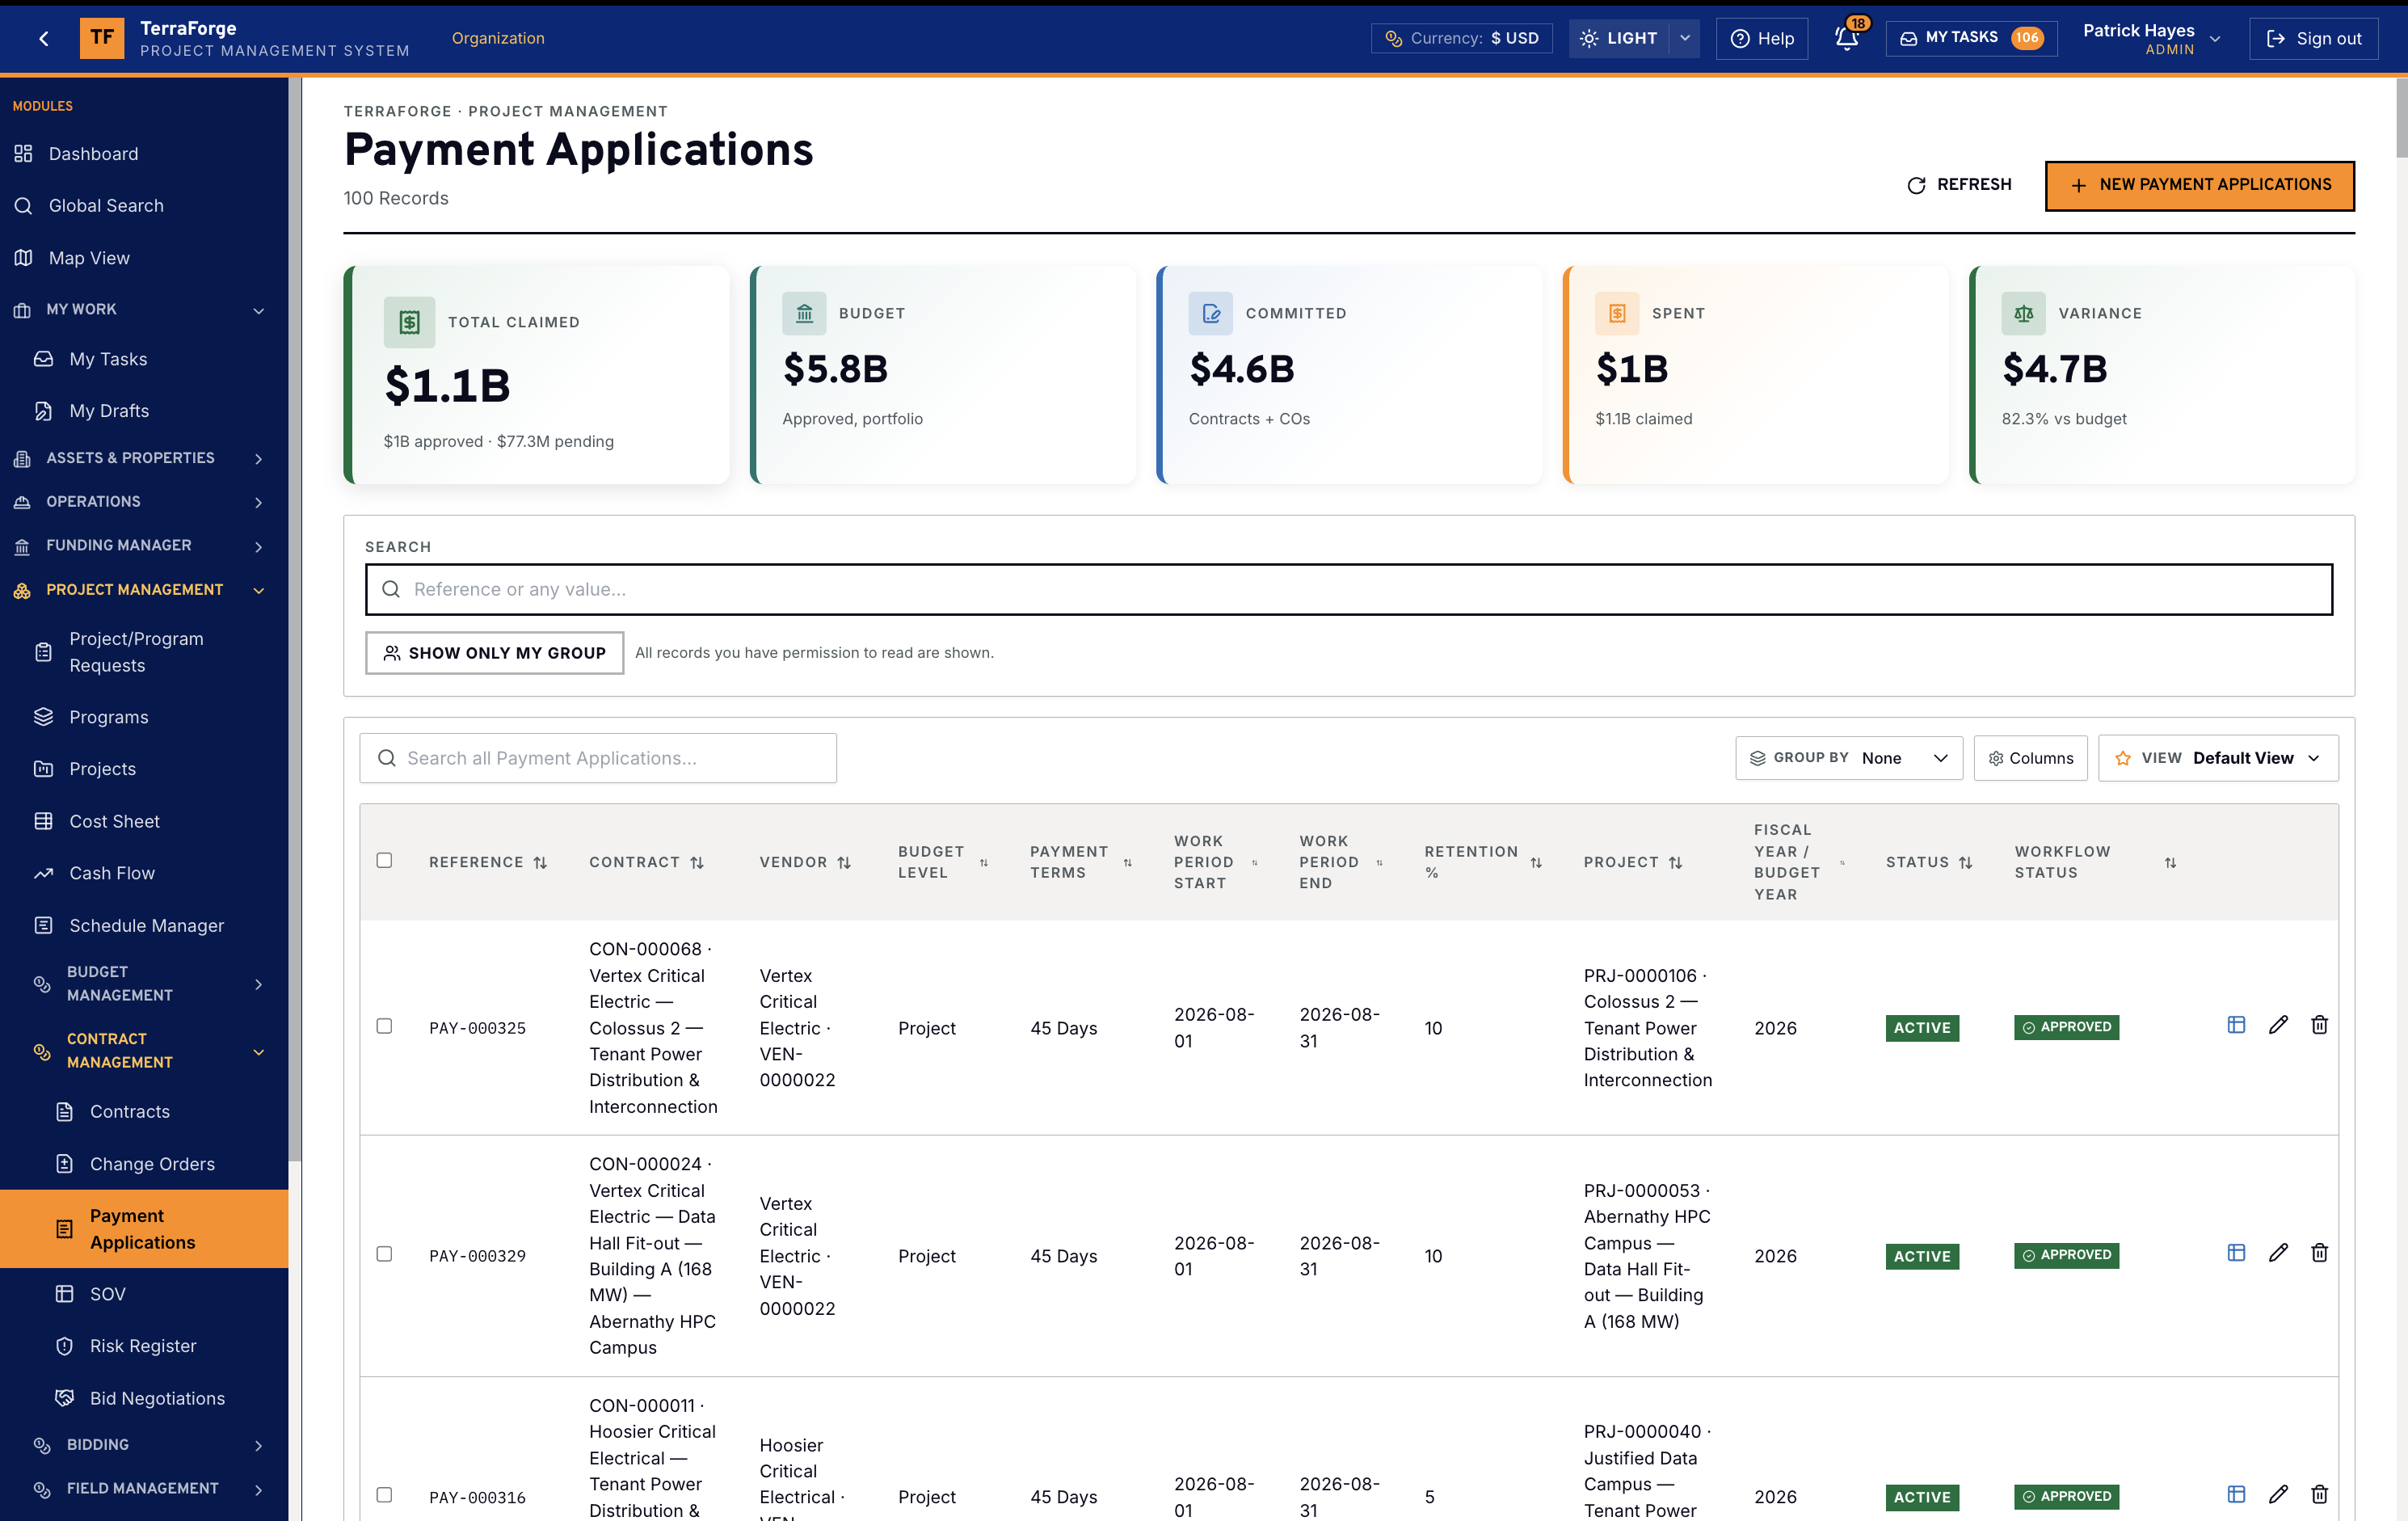Toggle Show Only My Group filter
This screenshot has width=2408, height=1521.
tap(494, 653)
